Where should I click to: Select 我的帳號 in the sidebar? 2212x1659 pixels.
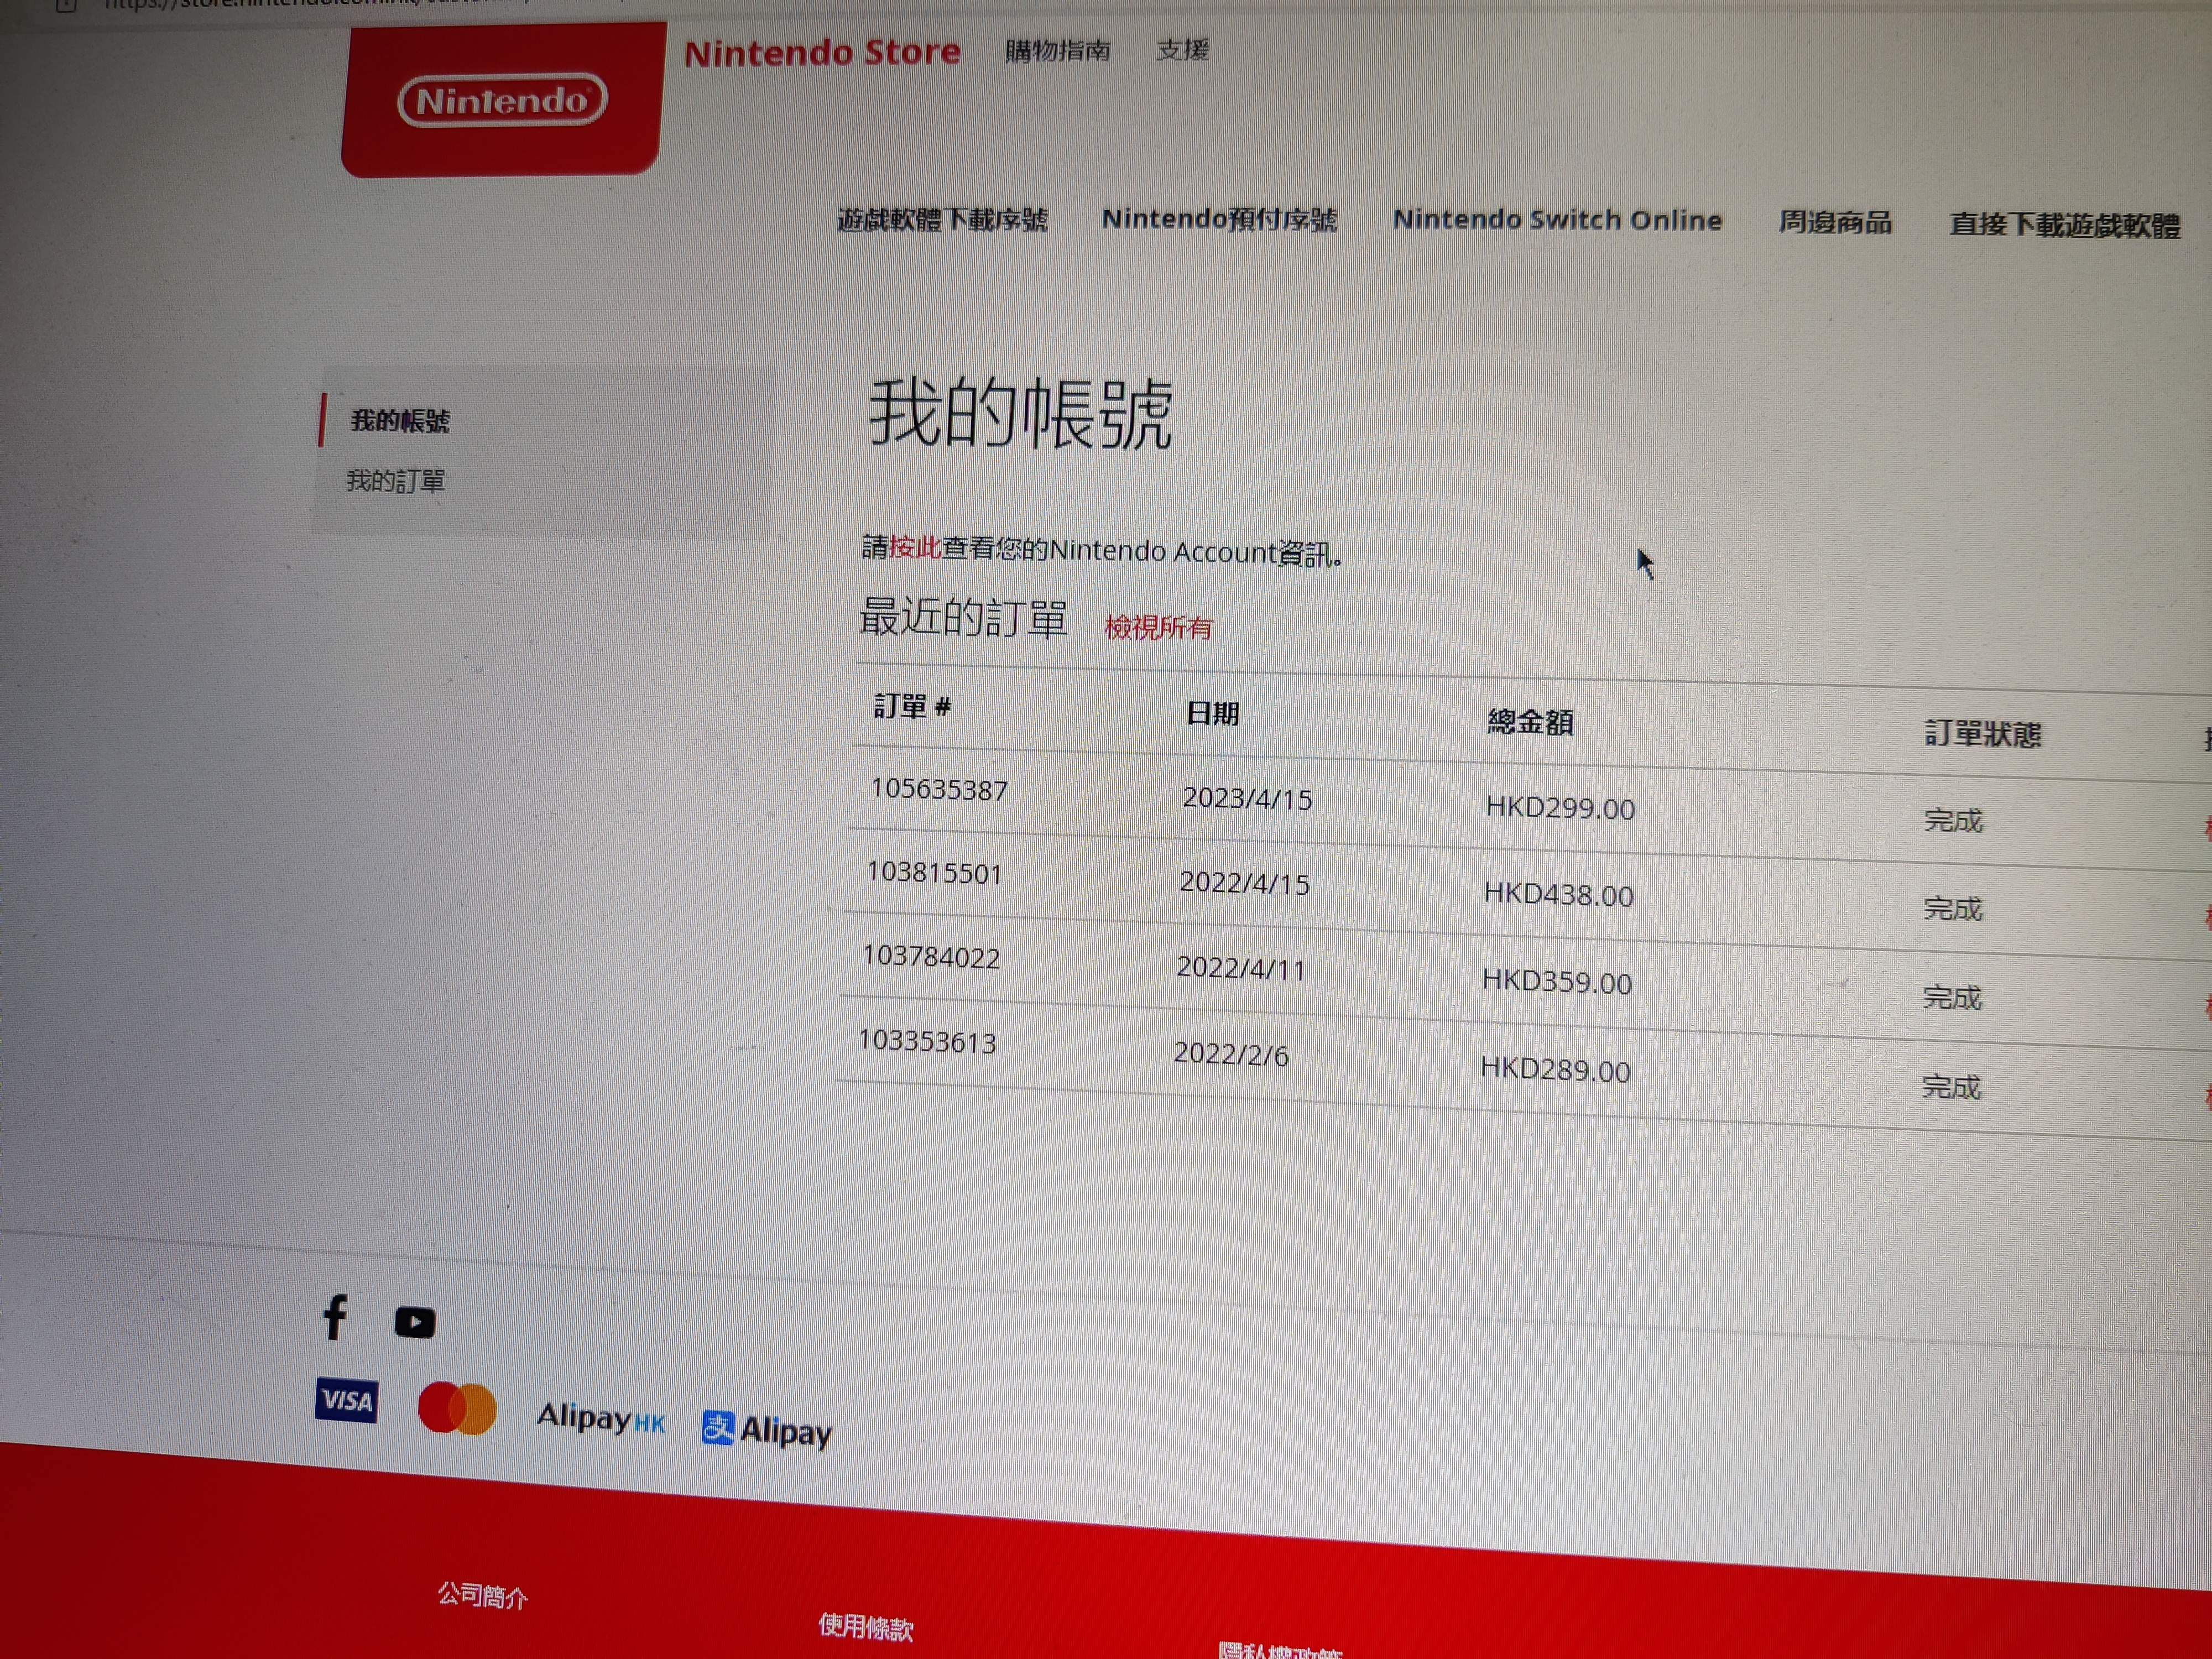pos(400,421)
